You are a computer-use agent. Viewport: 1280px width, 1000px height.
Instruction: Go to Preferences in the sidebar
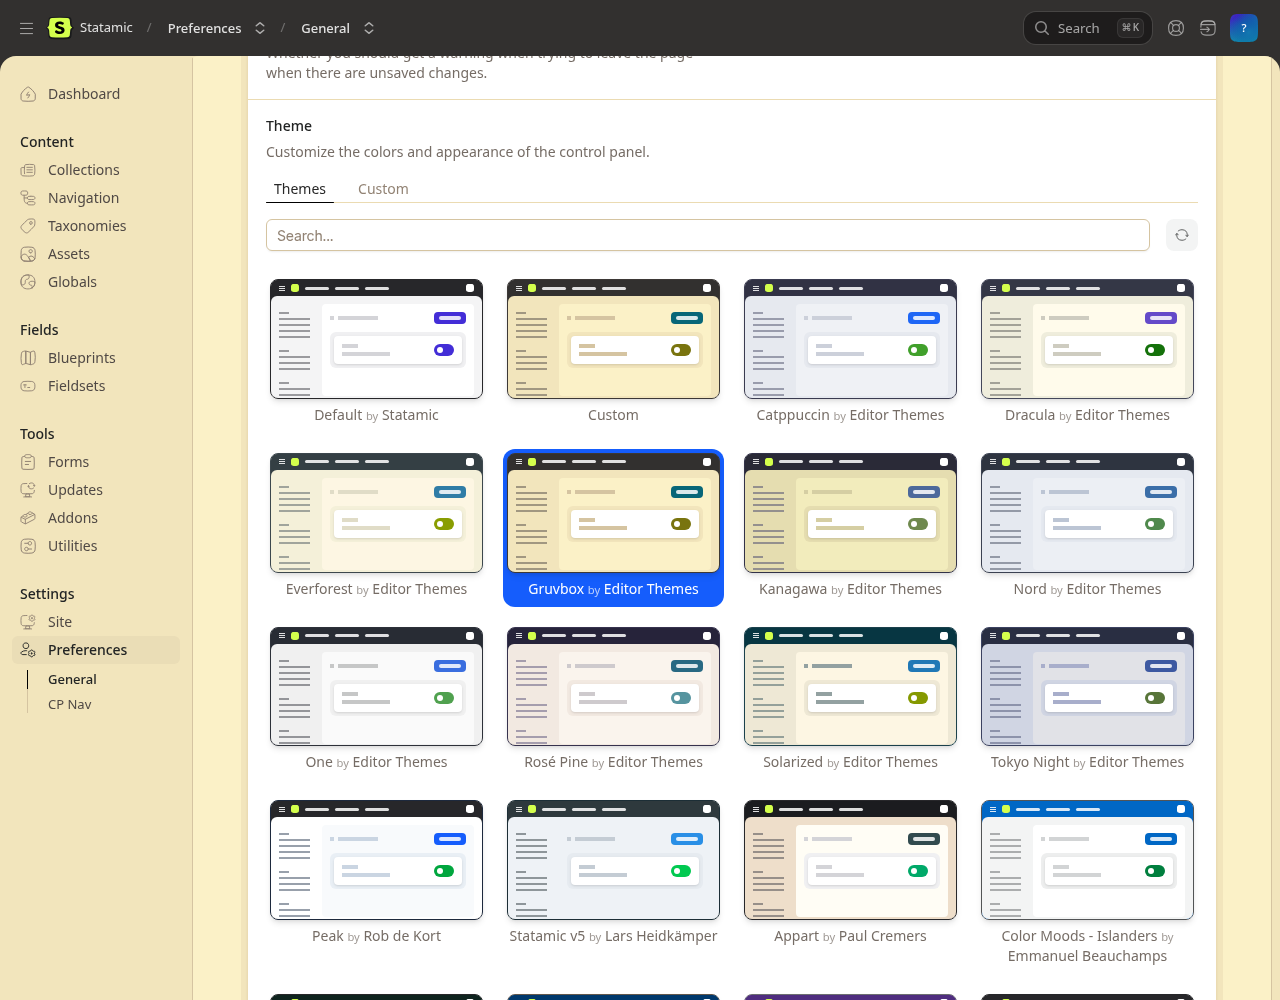pyautogui.click(x=96, y=650)
